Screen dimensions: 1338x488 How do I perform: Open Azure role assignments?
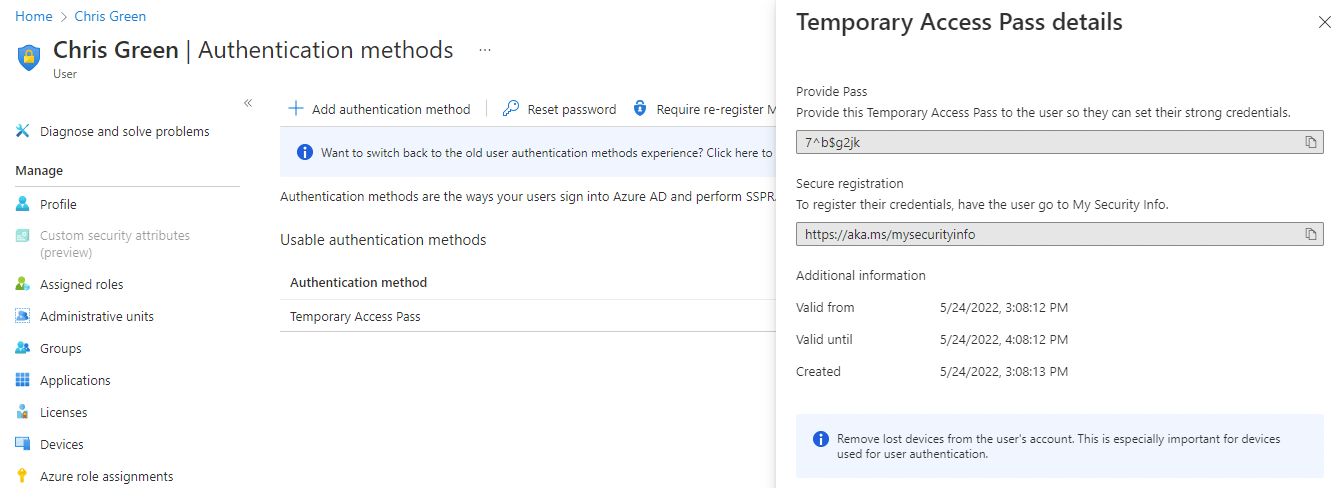106,477
